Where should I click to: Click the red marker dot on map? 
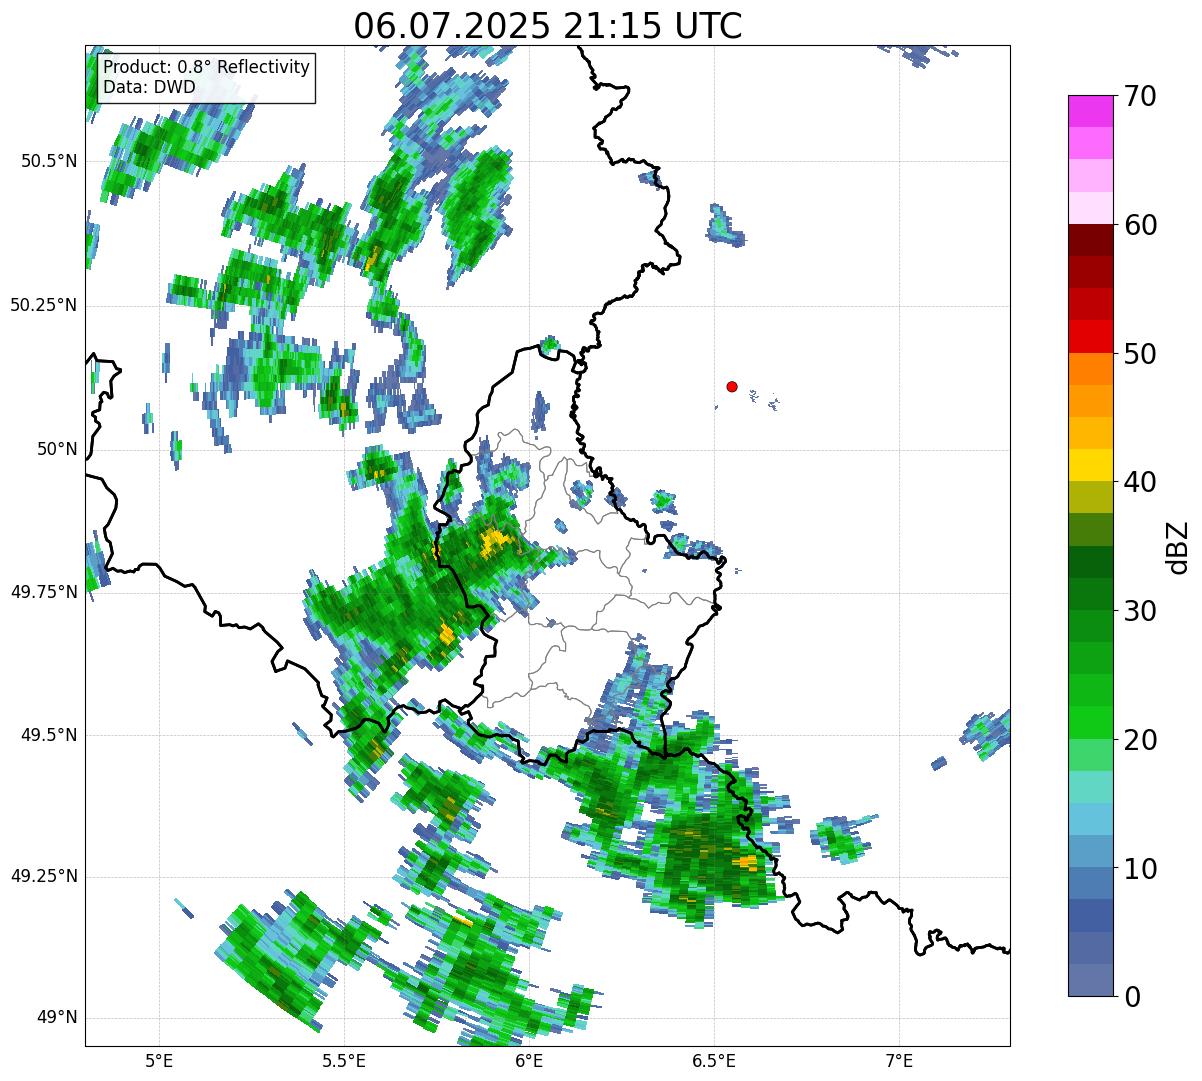[x=732, y=386]
